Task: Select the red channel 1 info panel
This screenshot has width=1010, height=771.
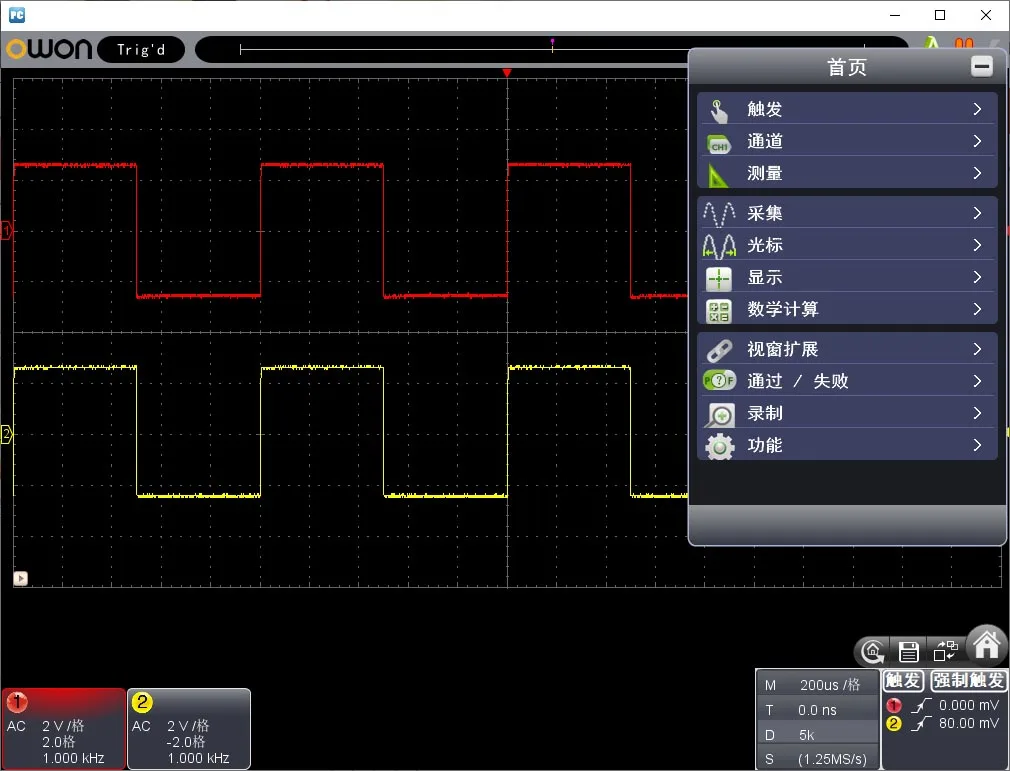Action: (x=63, y=728)
